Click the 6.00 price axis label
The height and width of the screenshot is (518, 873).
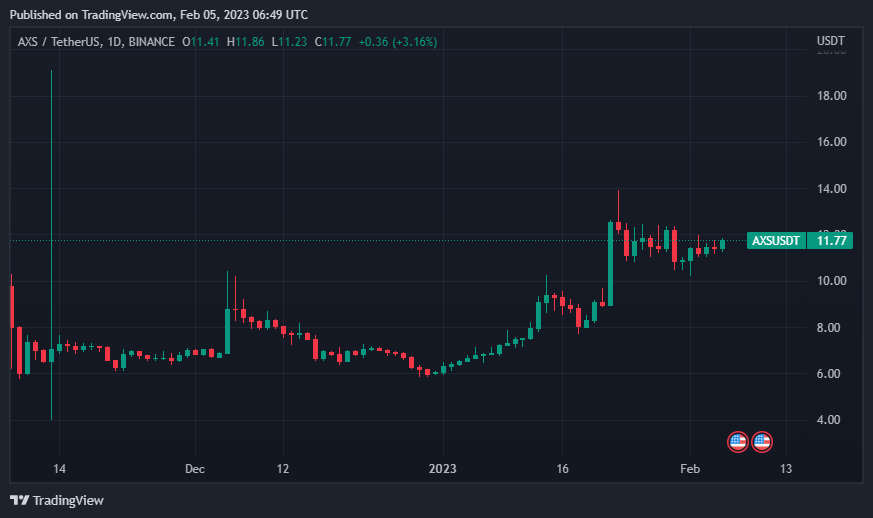click(x=828, y=374)
